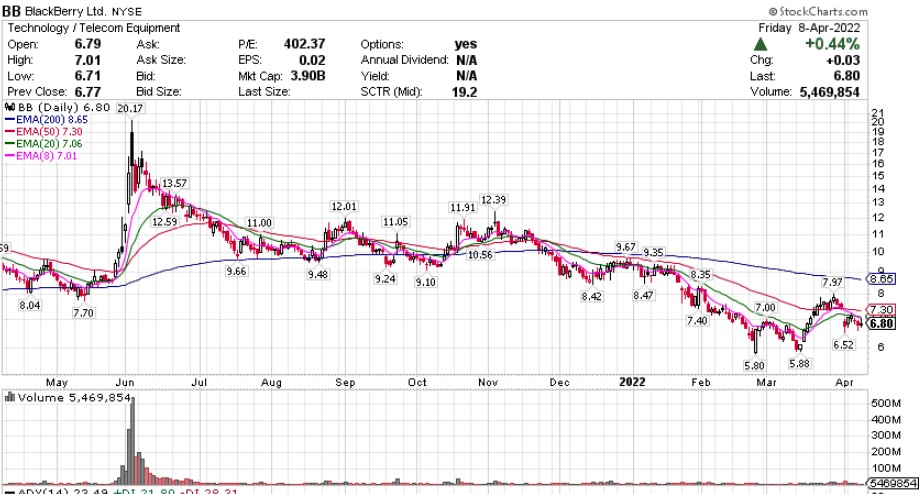The height and width of the screenshot is (494, 924).
Task: Click the 9.24 price annotation
Action: pos(385,279)
